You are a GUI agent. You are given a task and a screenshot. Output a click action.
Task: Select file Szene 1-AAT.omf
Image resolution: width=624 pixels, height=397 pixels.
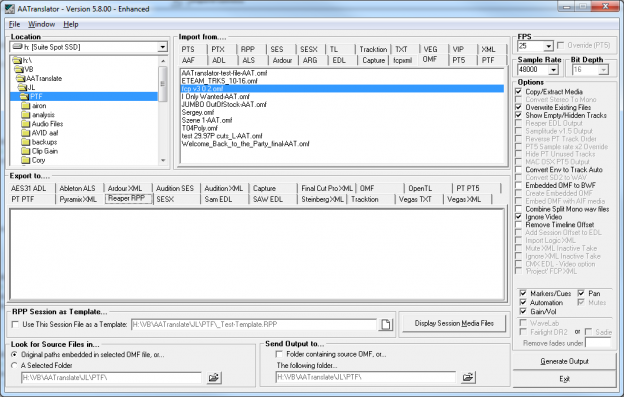[x=207, y=120]
